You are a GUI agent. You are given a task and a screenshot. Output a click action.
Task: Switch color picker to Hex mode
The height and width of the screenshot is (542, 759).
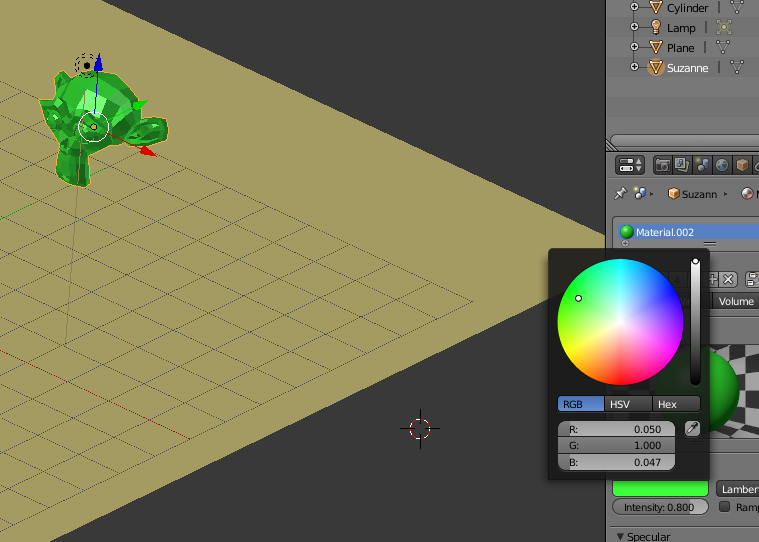[x=676, y=404]
